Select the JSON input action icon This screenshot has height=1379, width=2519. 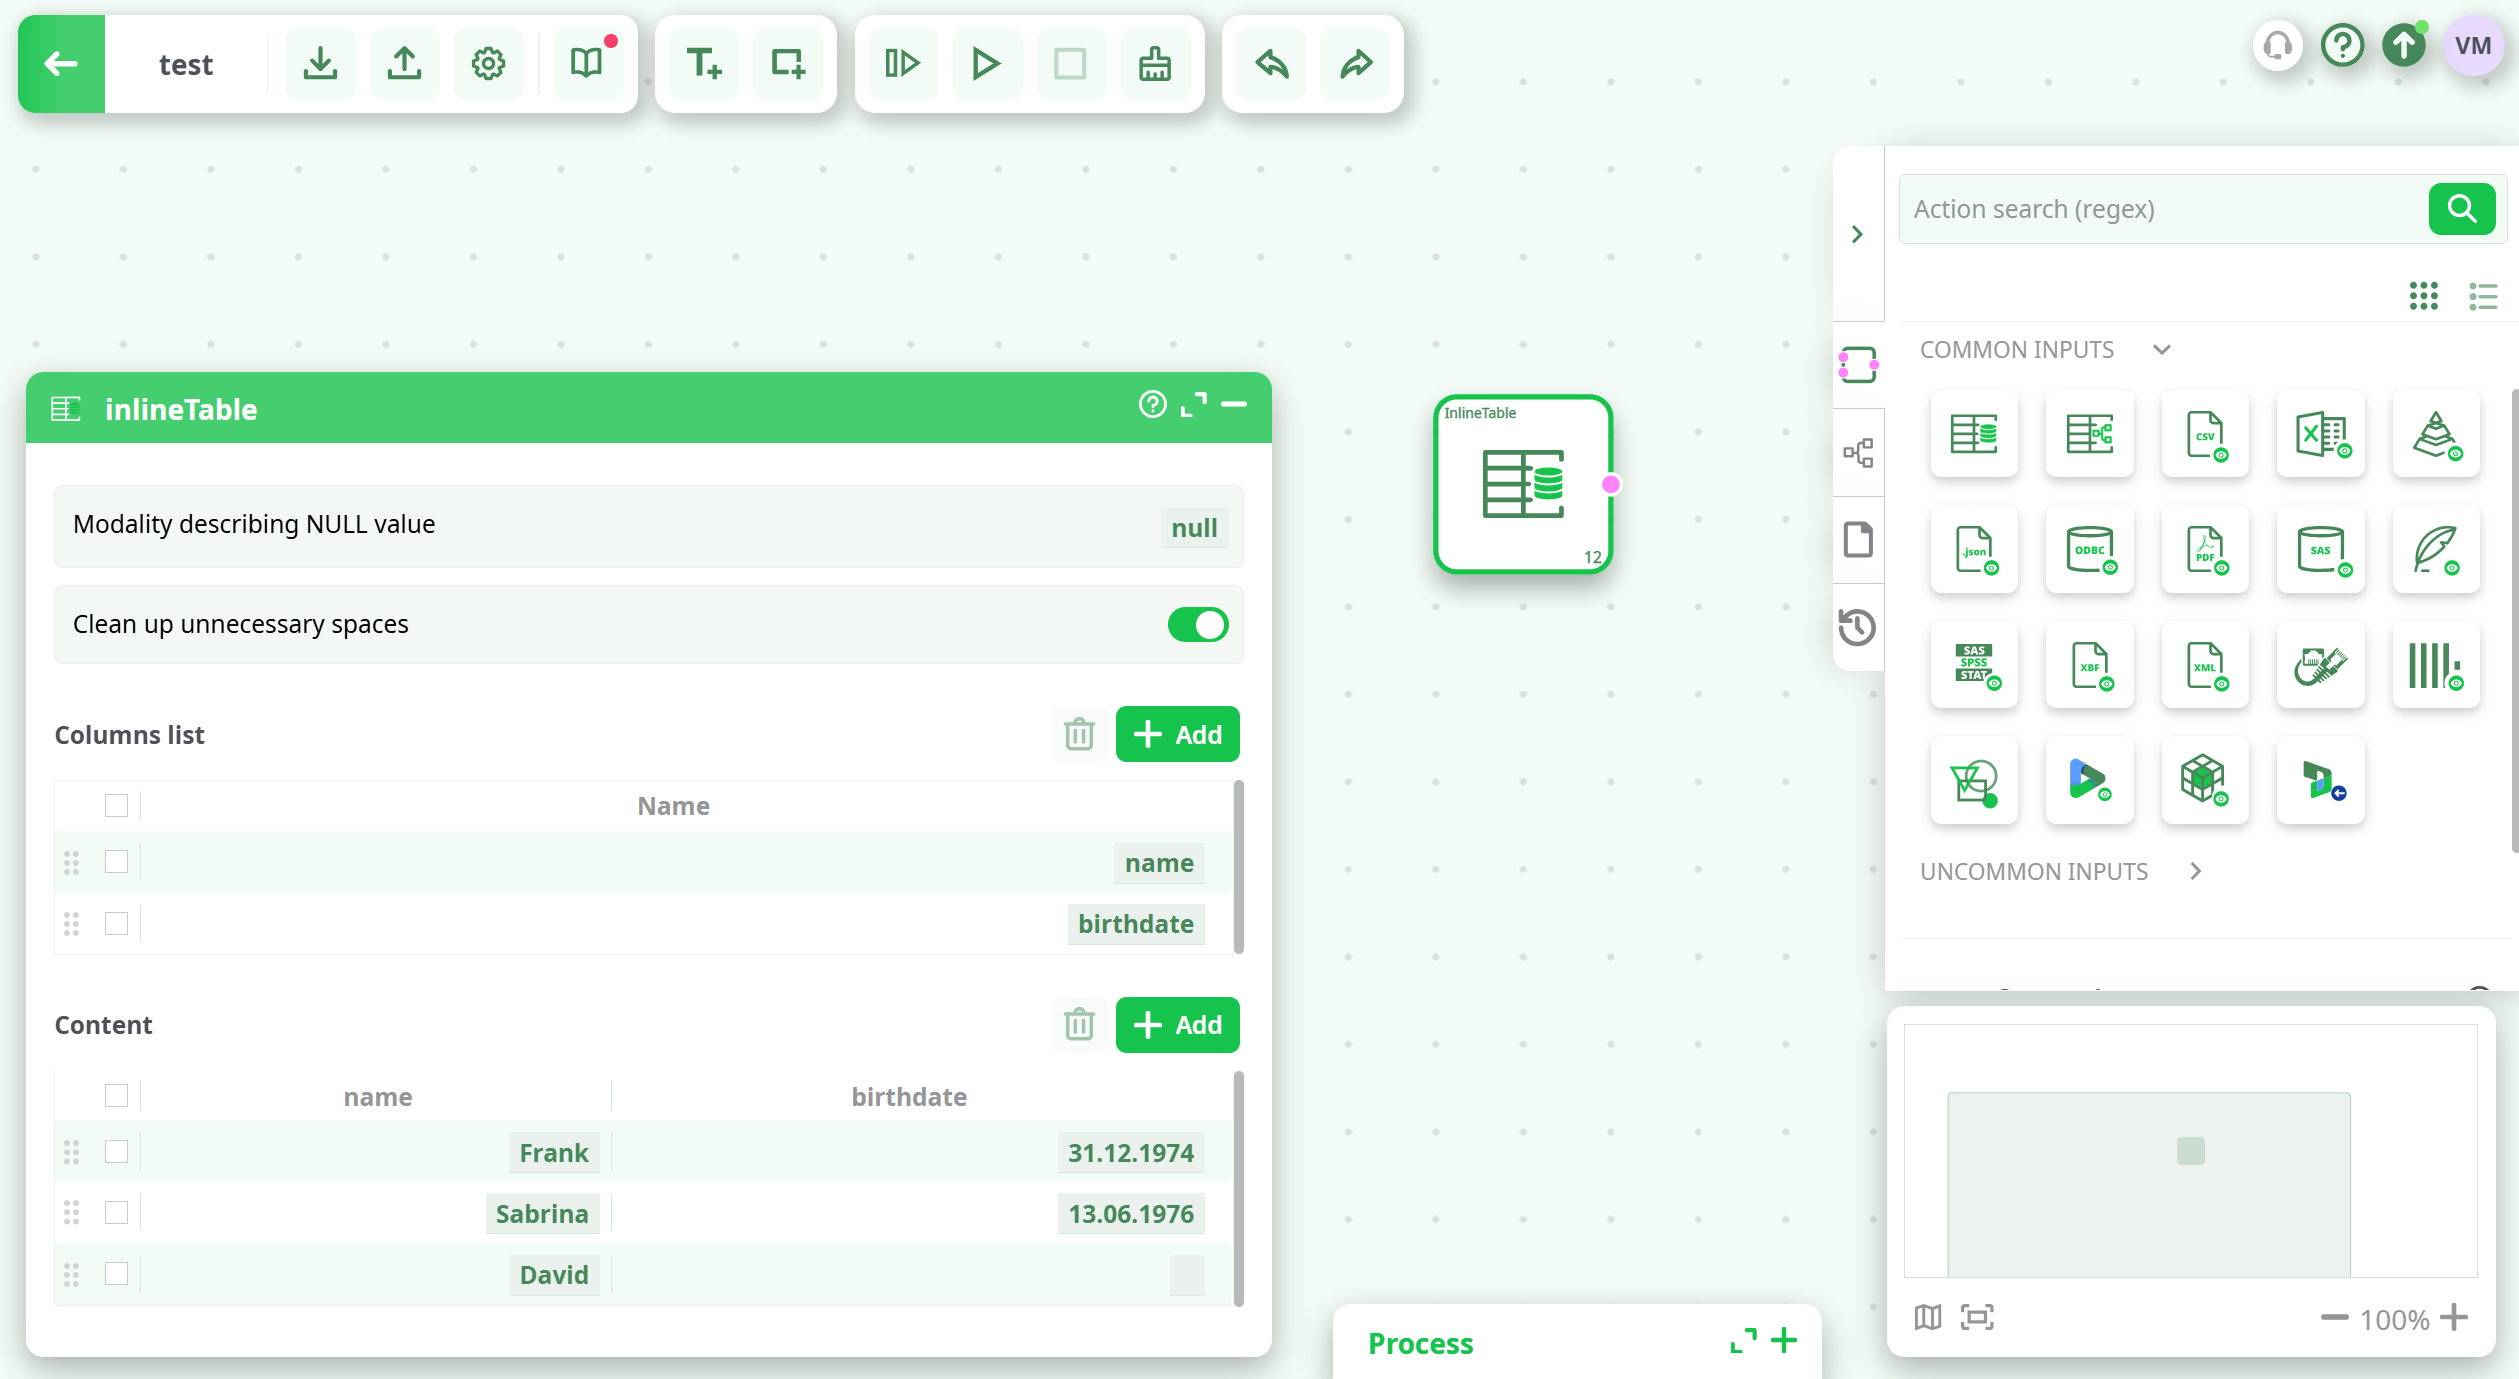[1974, 550]
